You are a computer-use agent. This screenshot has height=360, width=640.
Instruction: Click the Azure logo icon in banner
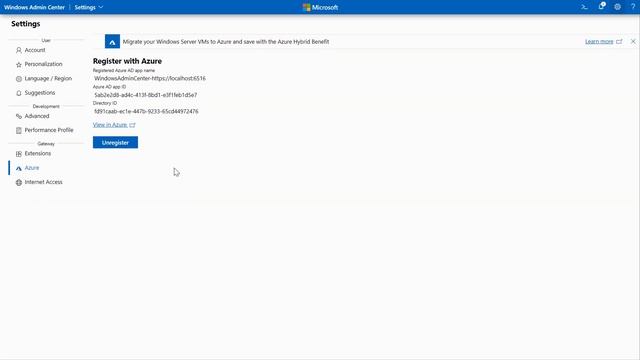click(112, 42)
